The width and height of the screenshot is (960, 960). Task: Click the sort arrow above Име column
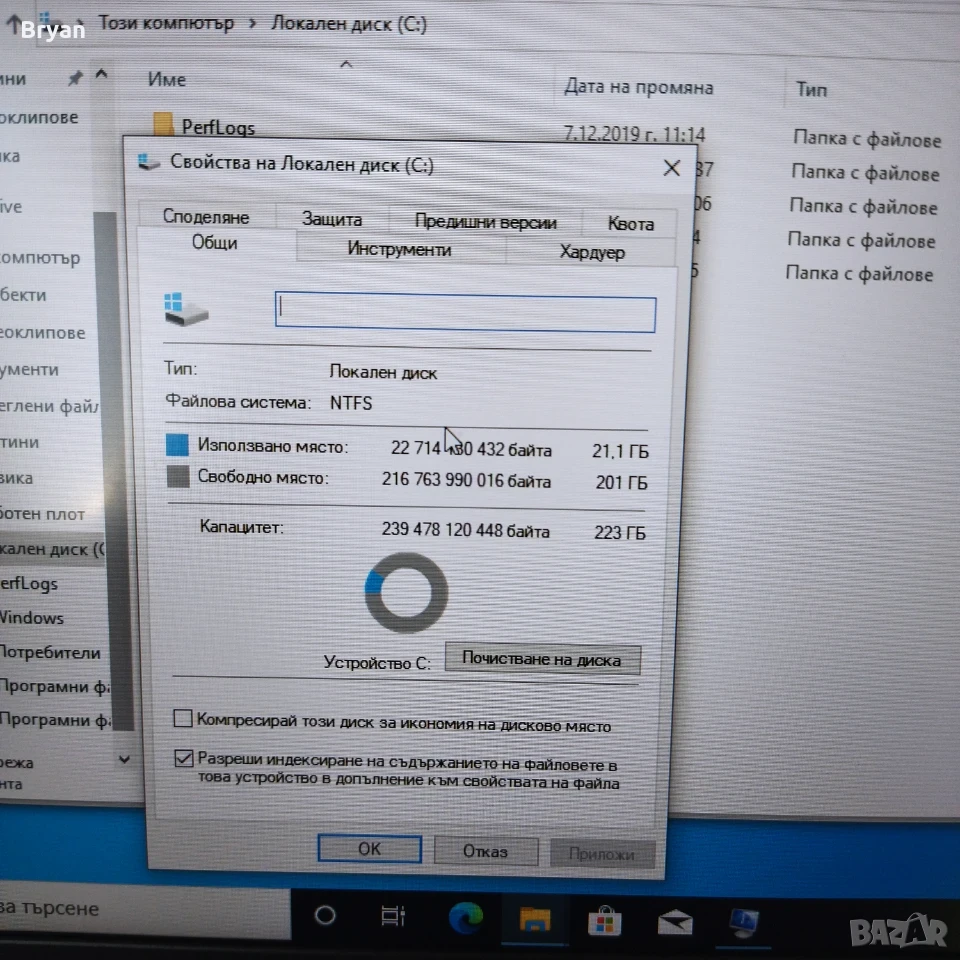(347, 64)
